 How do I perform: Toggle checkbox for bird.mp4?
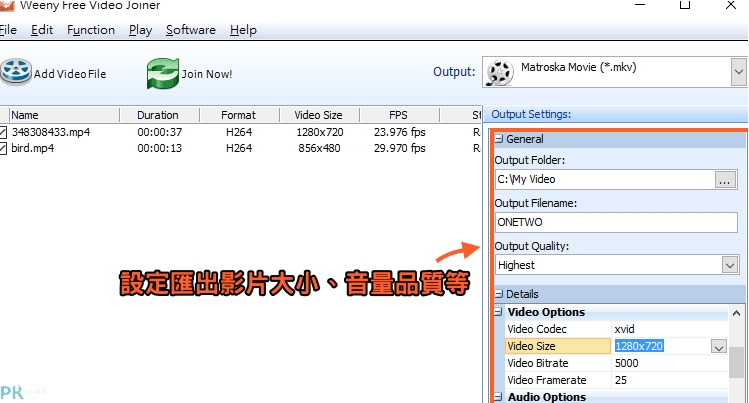click(3, 148)
